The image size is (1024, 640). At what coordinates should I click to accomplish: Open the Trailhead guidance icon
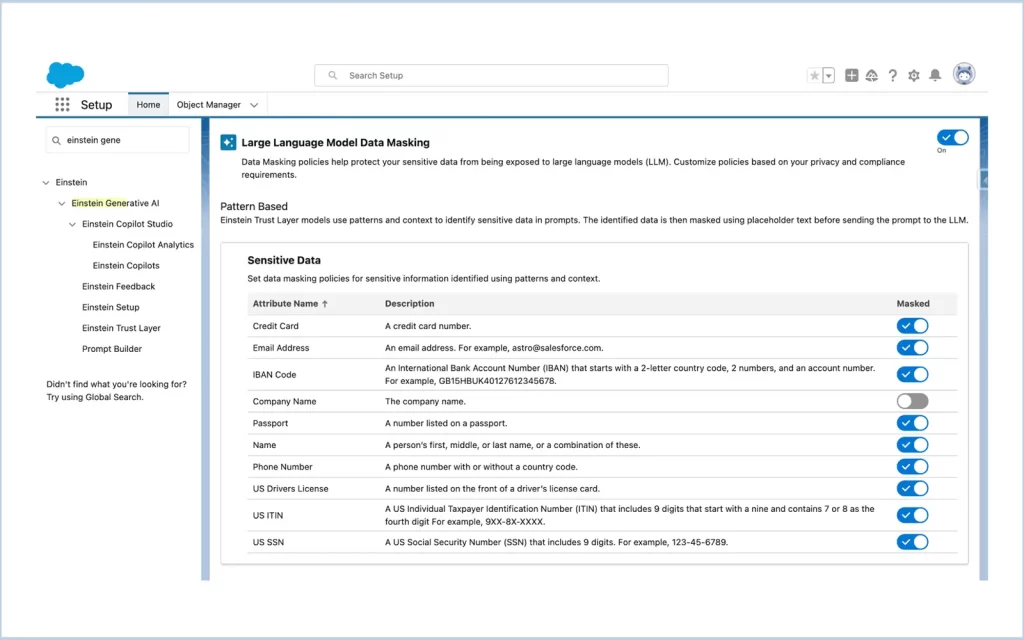[x=872, y=76]
